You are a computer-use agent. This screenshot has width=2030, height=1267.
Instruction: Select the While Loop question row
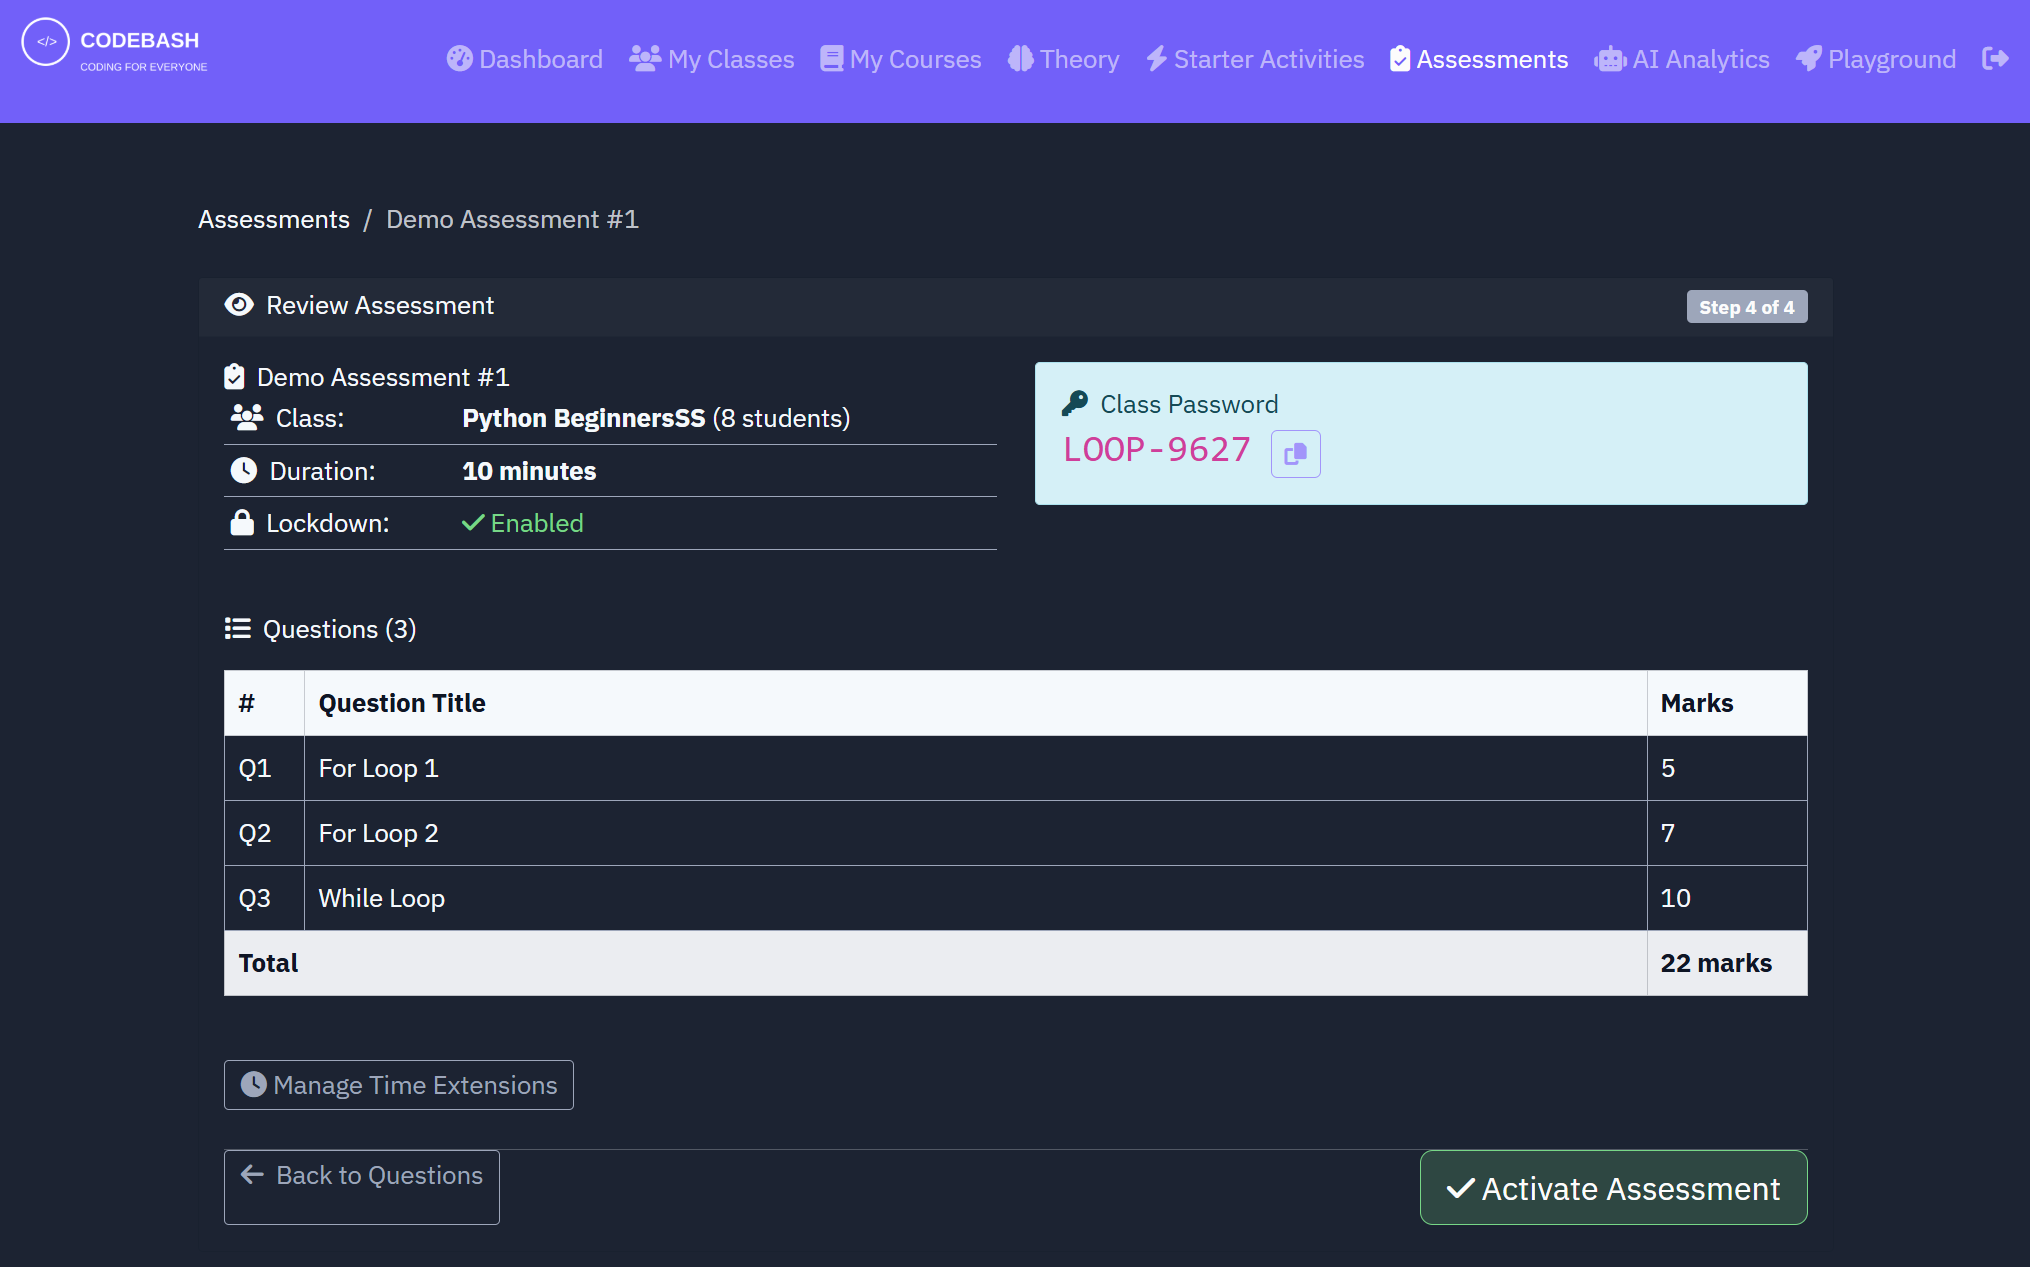tap(382, 898)
